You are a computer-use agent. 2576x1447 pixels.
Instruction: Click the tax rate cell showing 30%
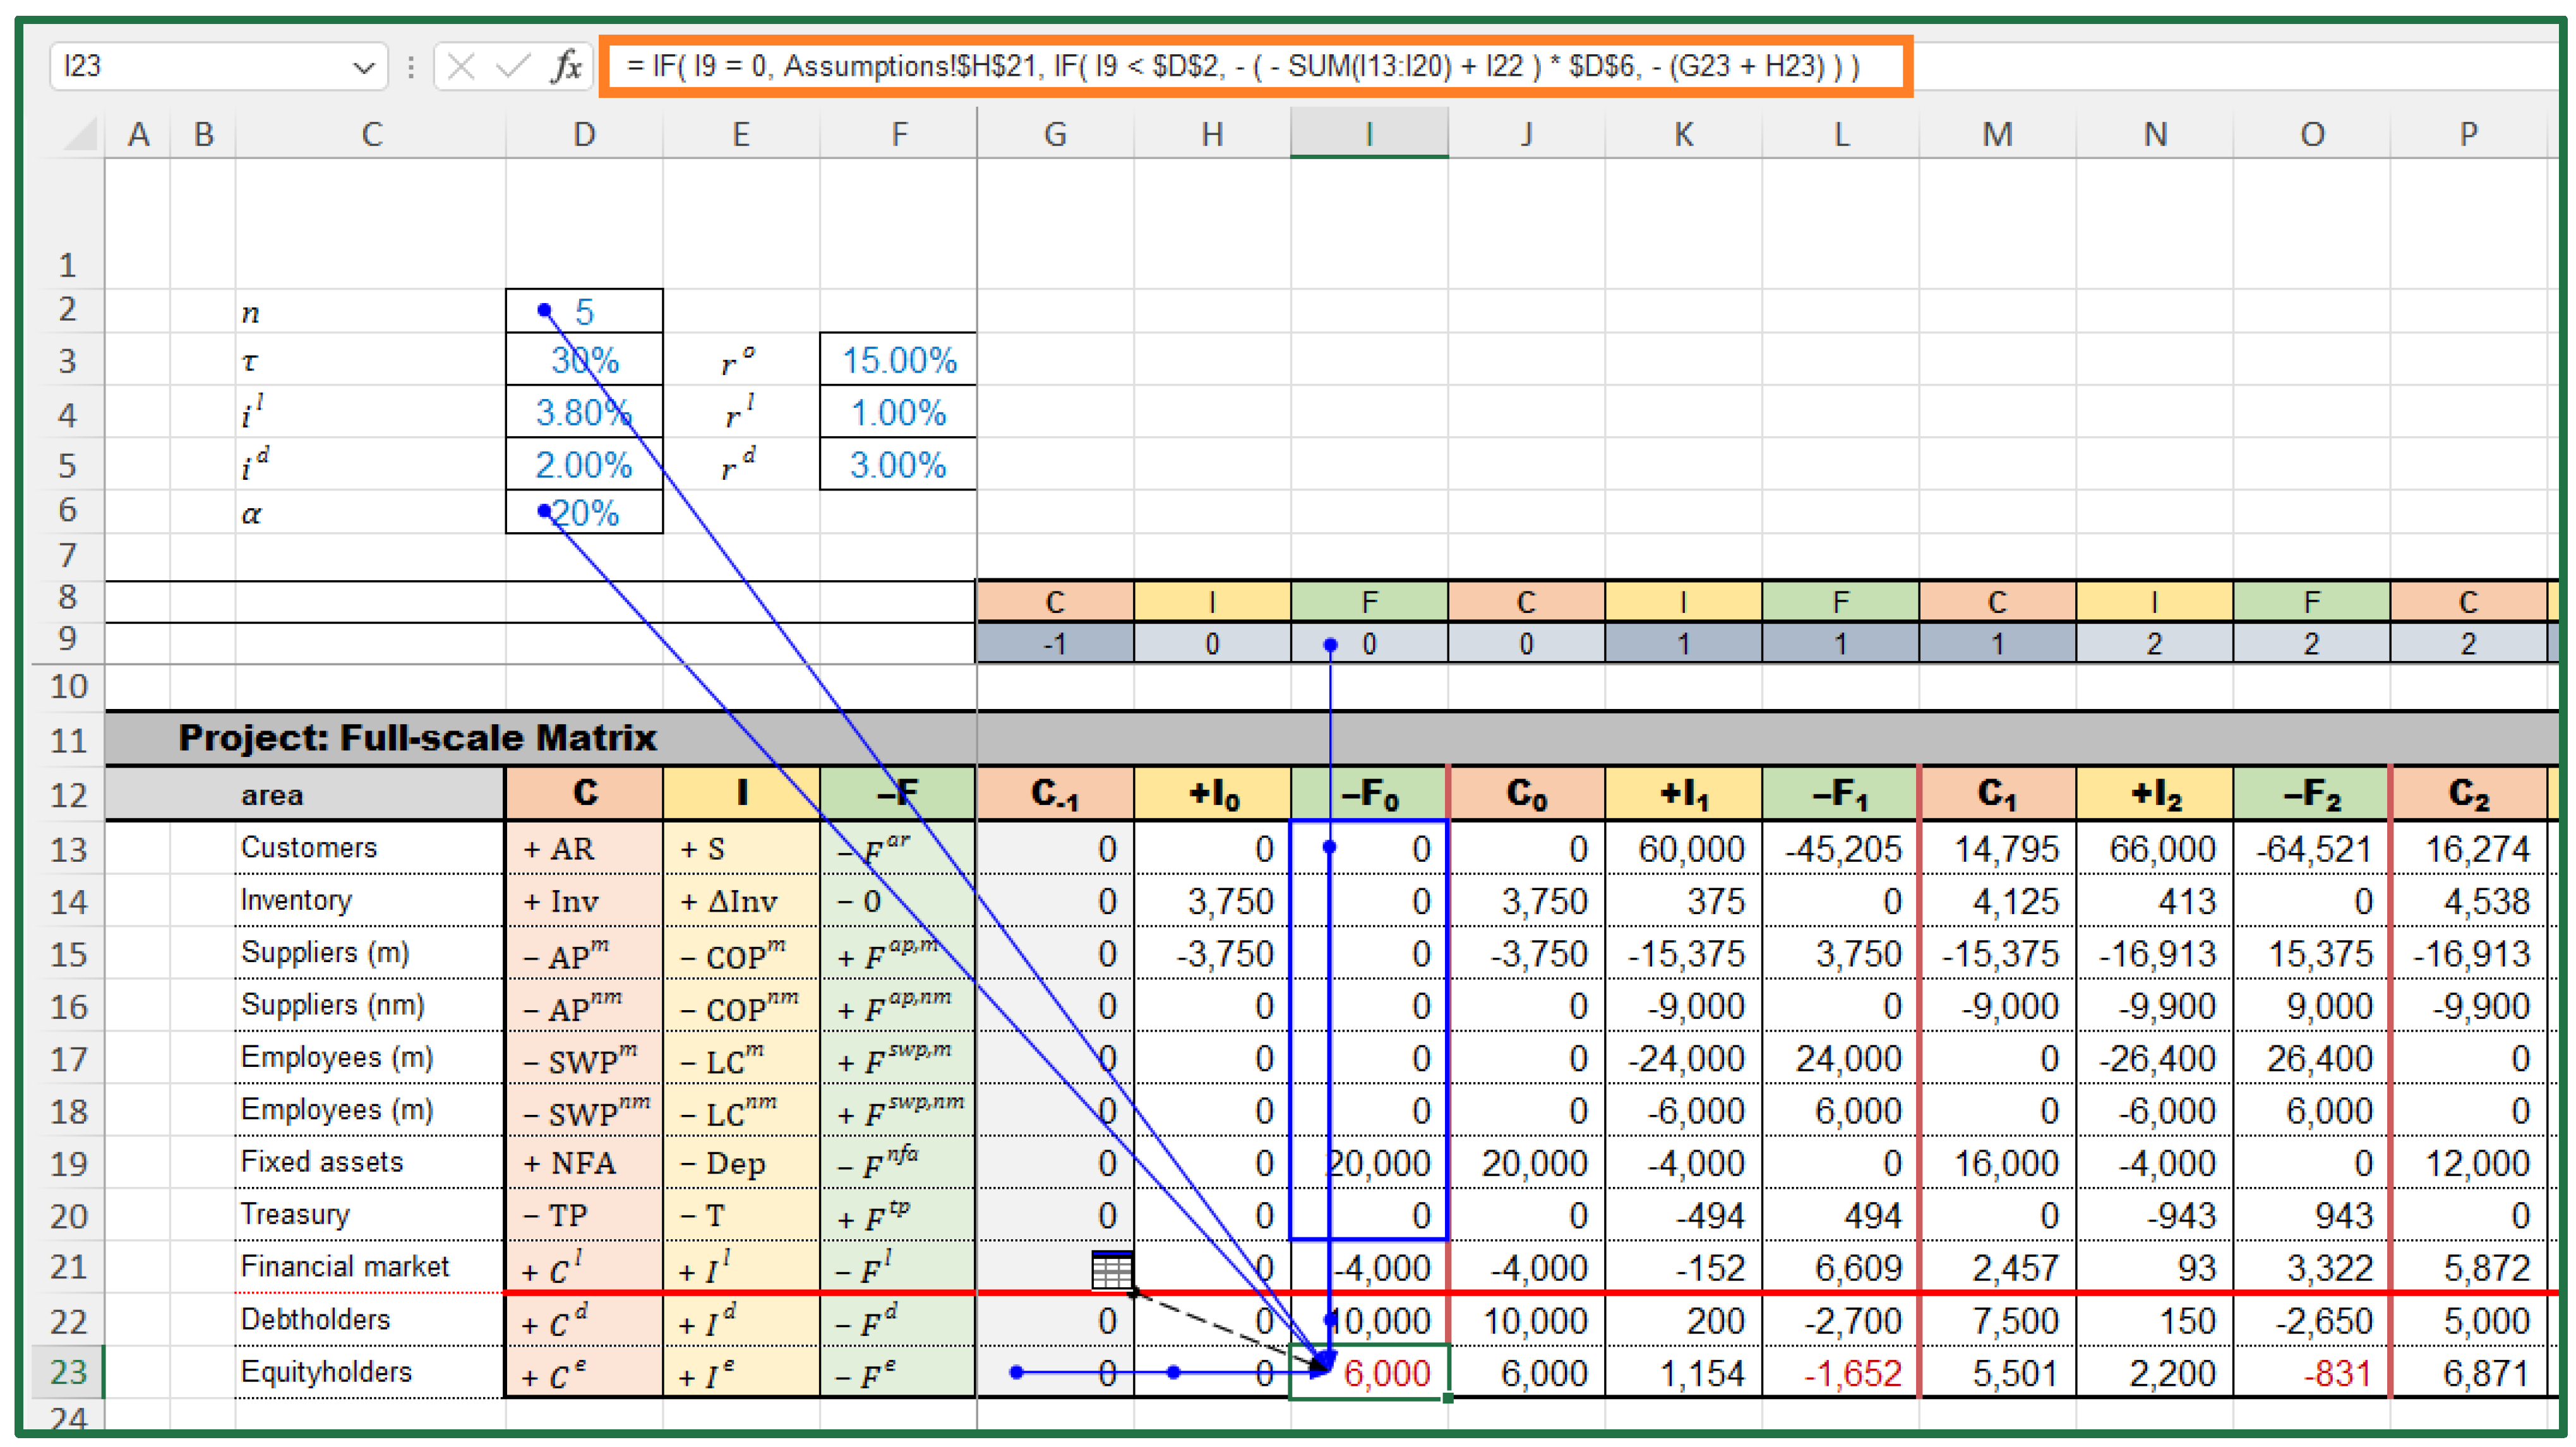pyautogui.click(x=584, y=359)
